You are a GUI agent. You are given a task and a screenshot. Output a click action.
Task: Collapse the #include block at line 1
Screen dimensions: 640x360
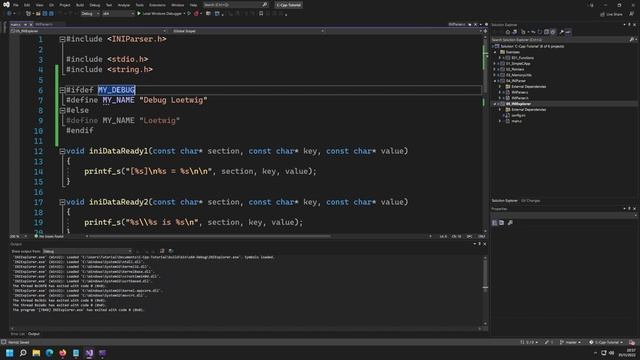62,40
